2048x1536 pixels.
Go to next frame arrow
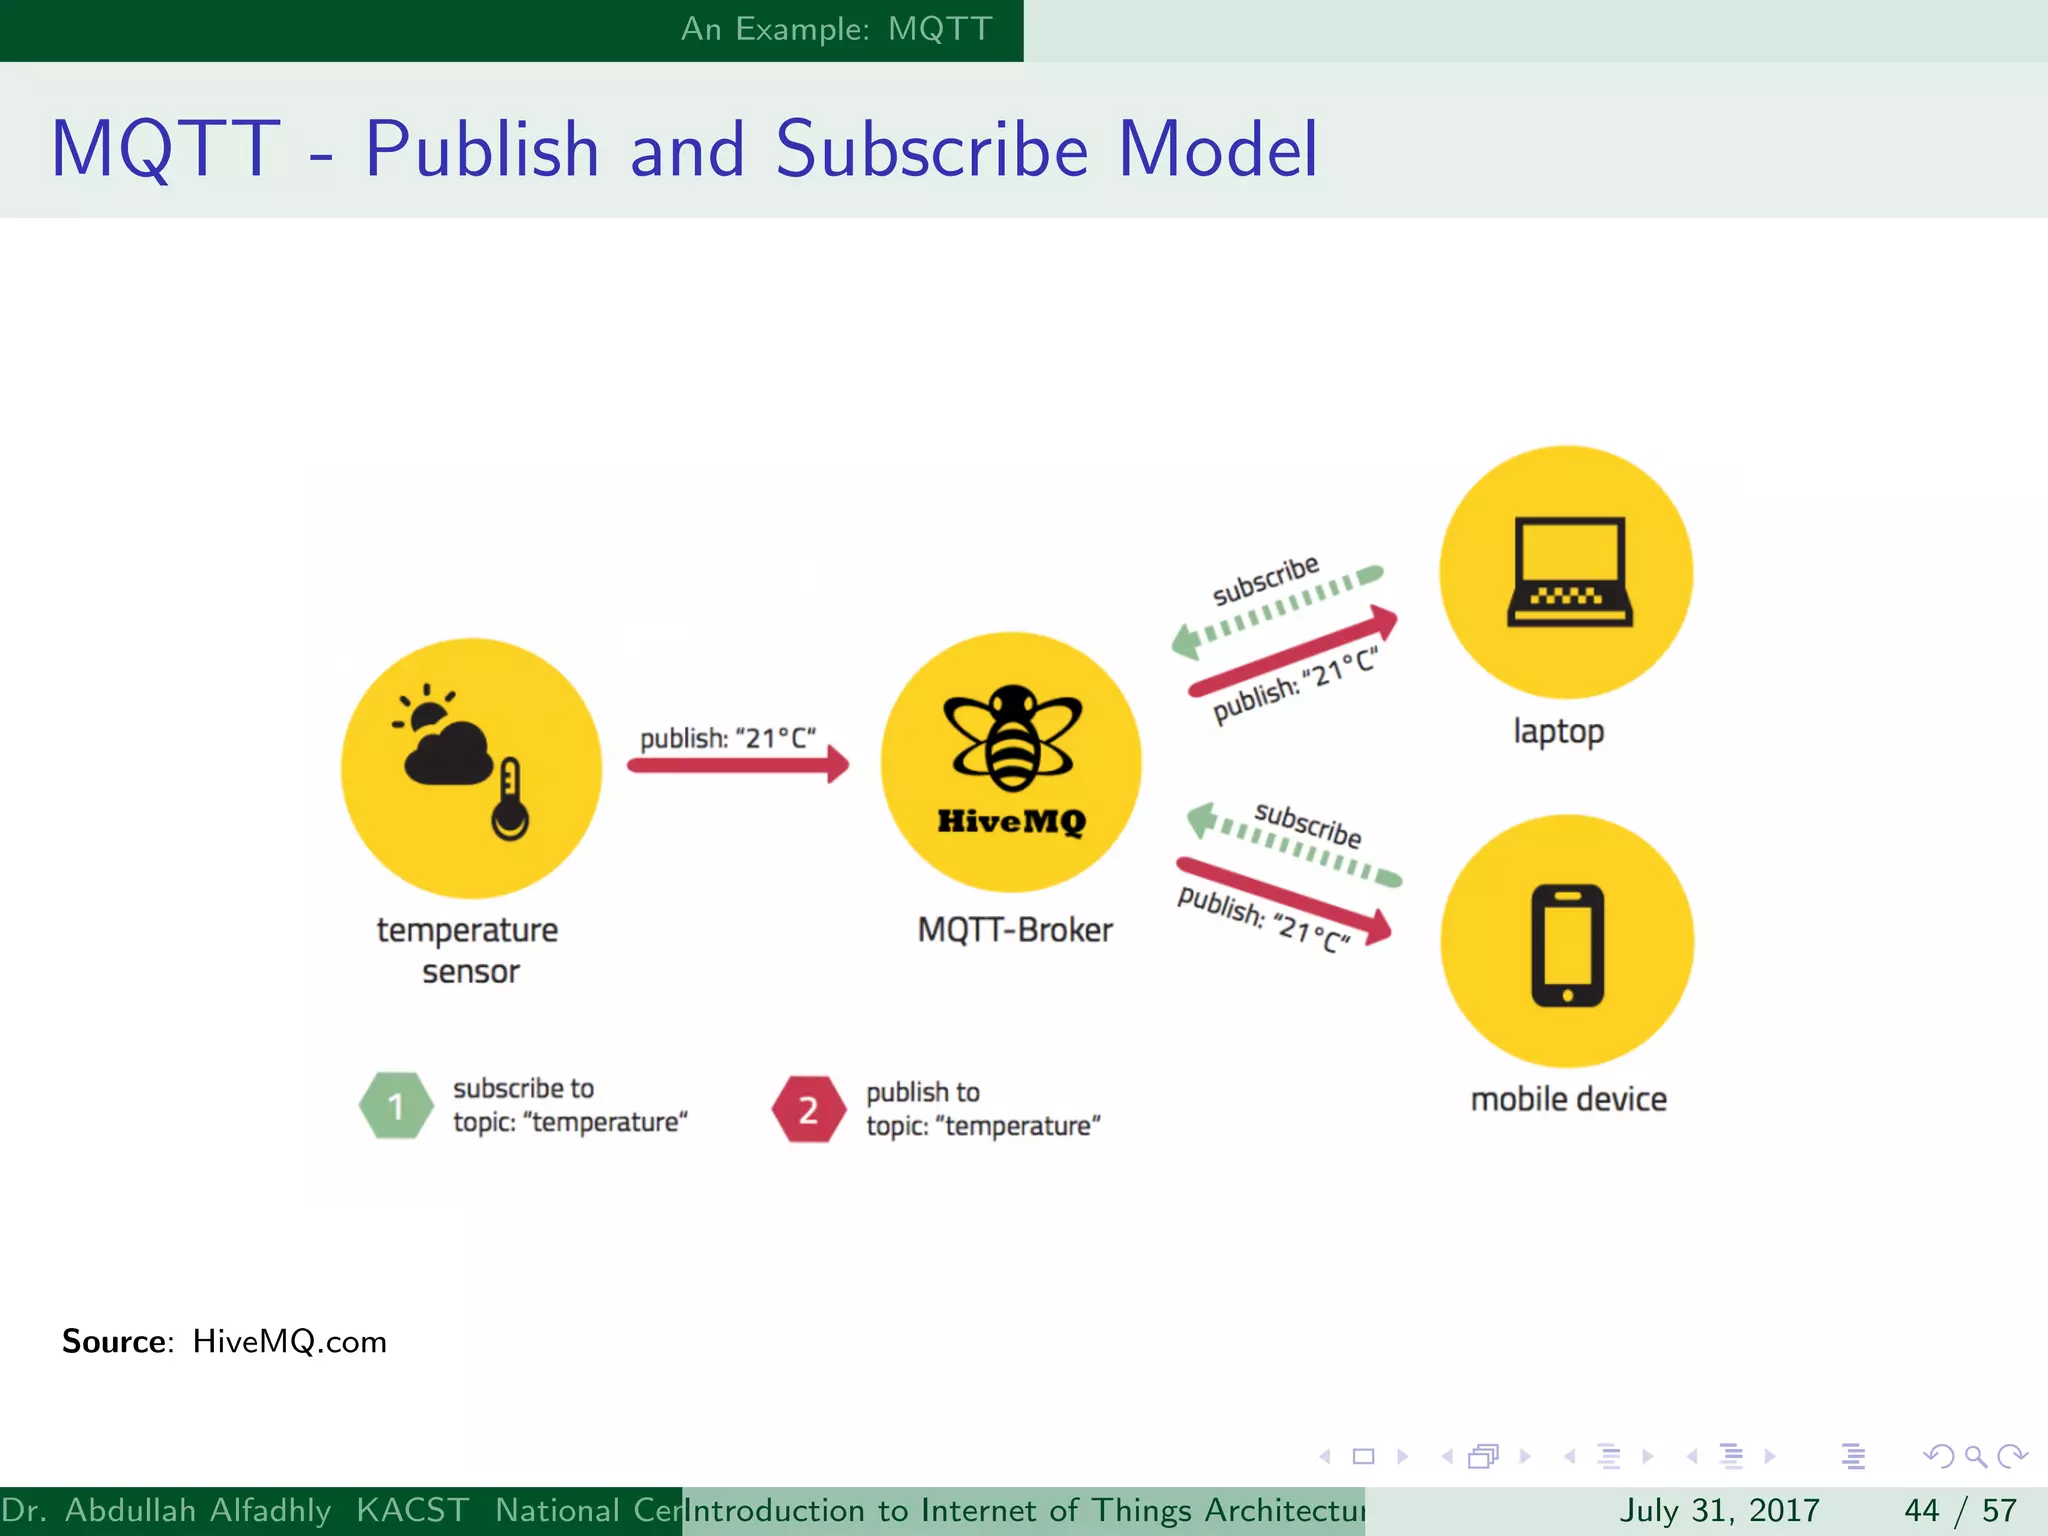coord(1525,1457)
